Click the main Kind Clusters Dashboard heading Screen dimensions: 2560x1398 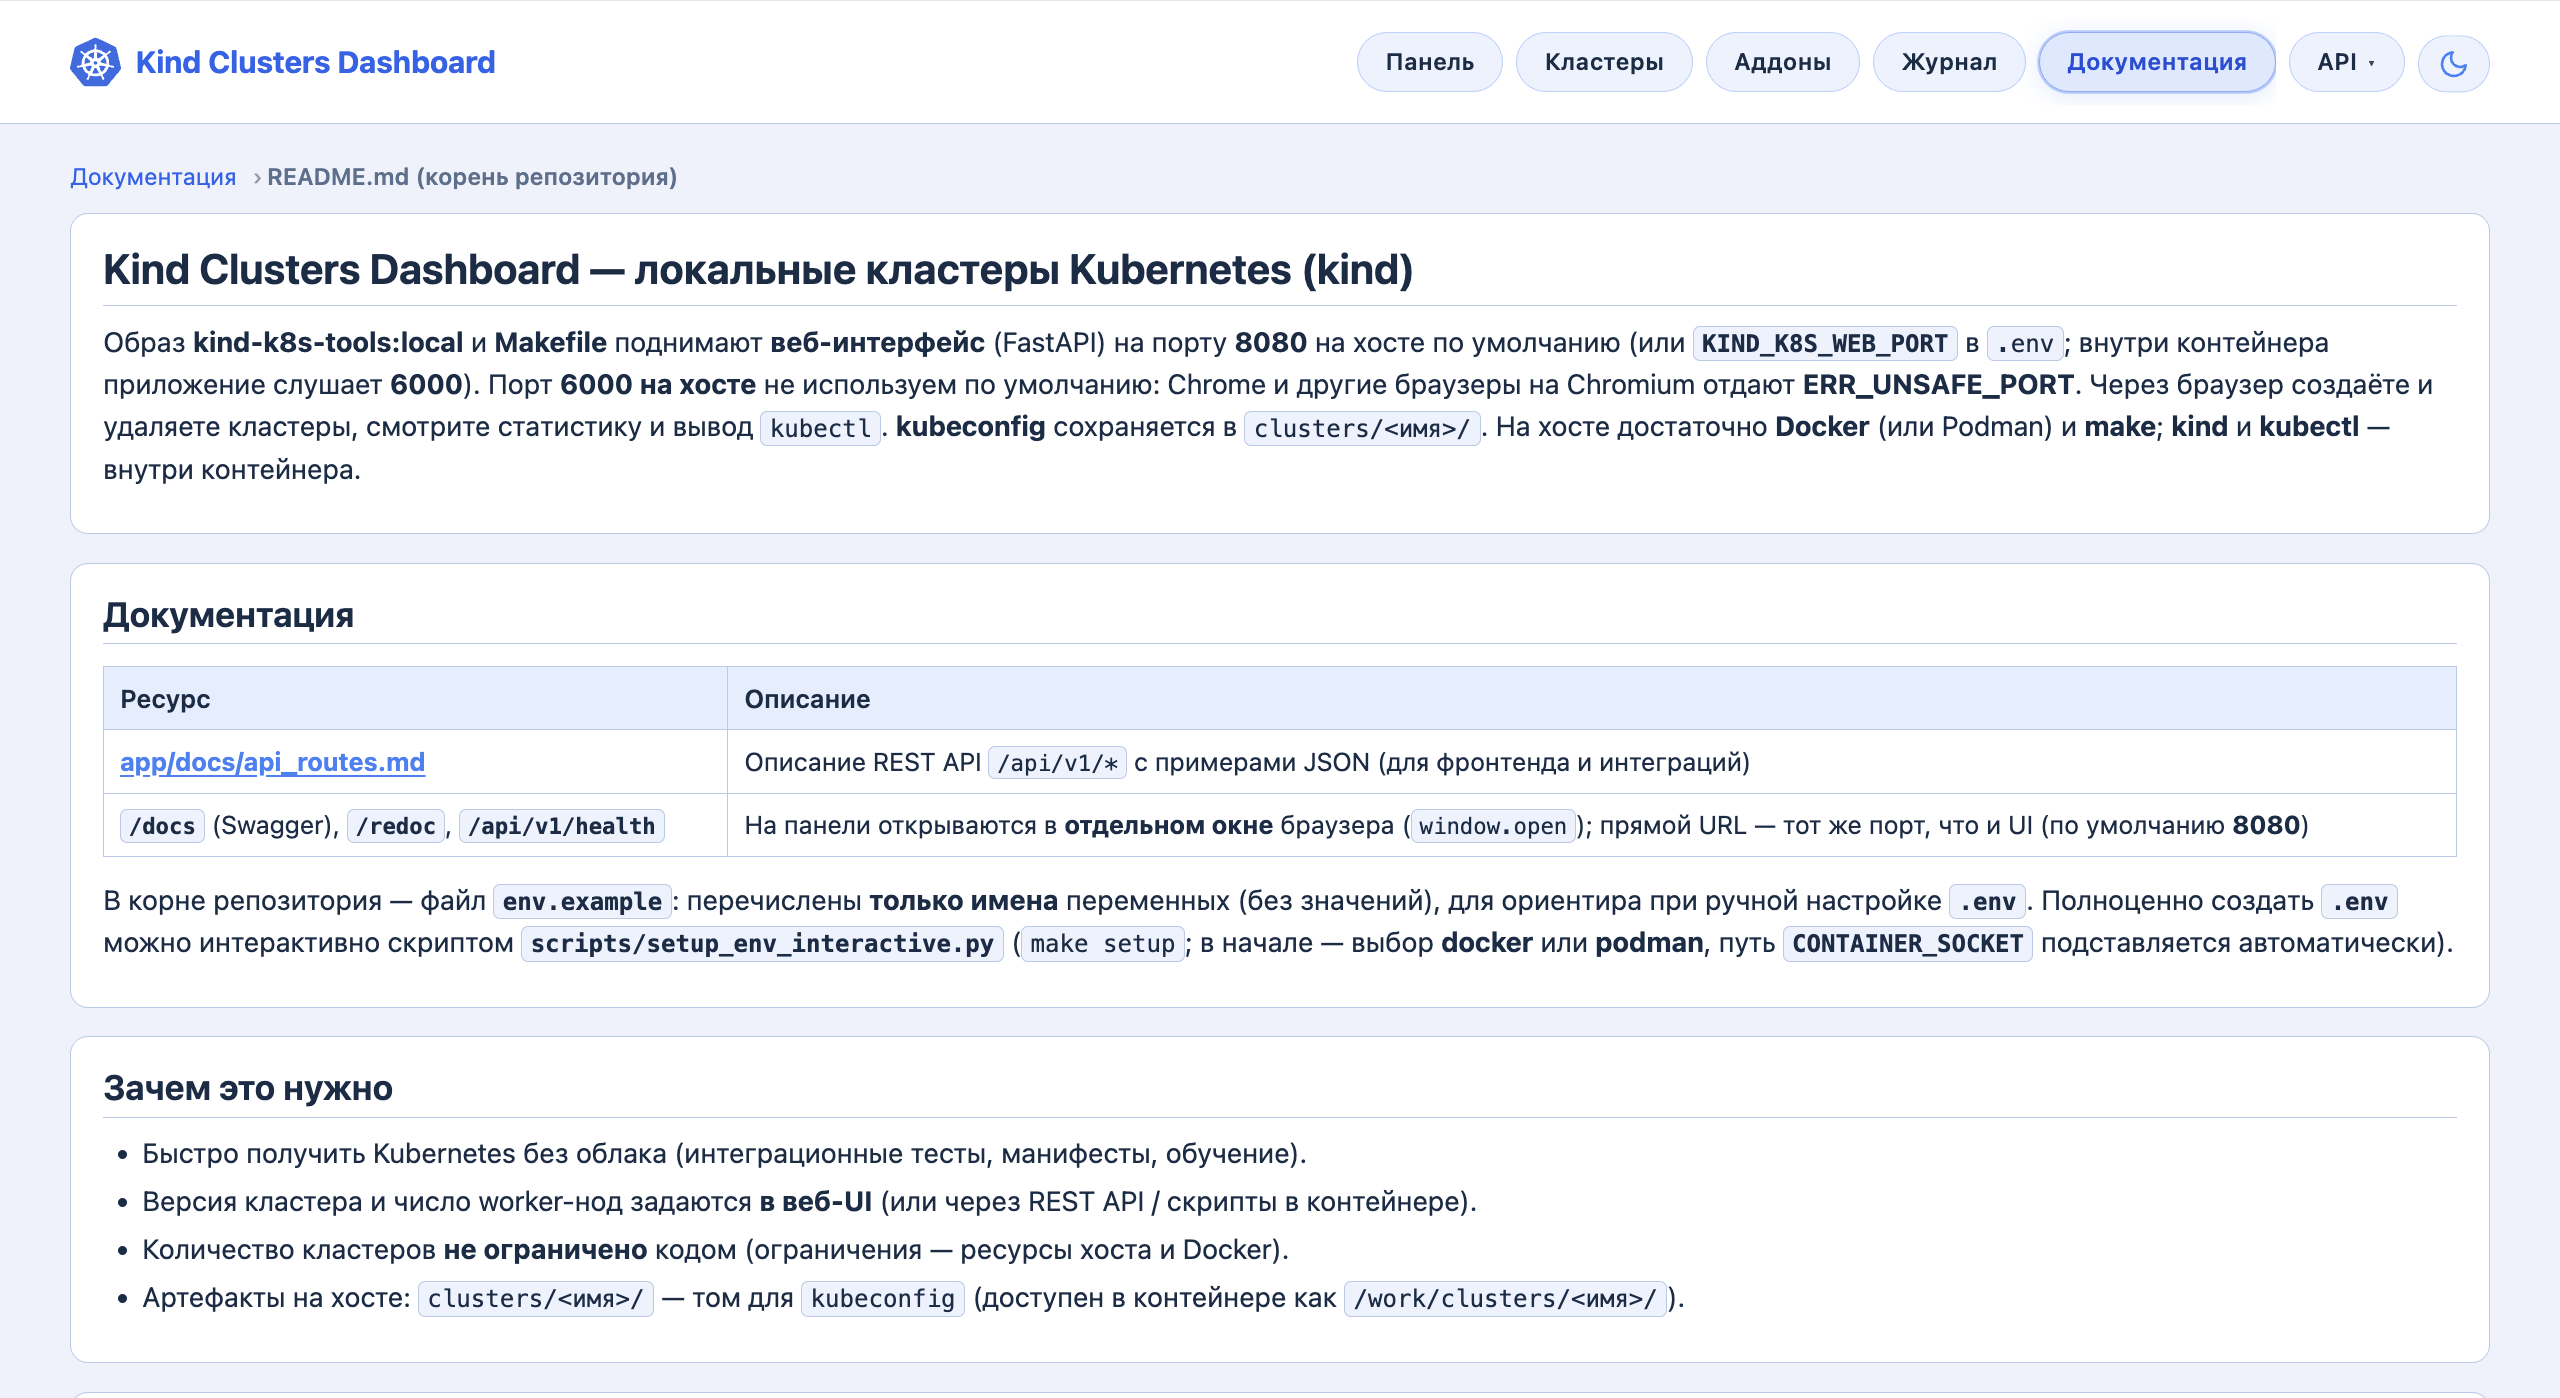[x=758, y=270]
